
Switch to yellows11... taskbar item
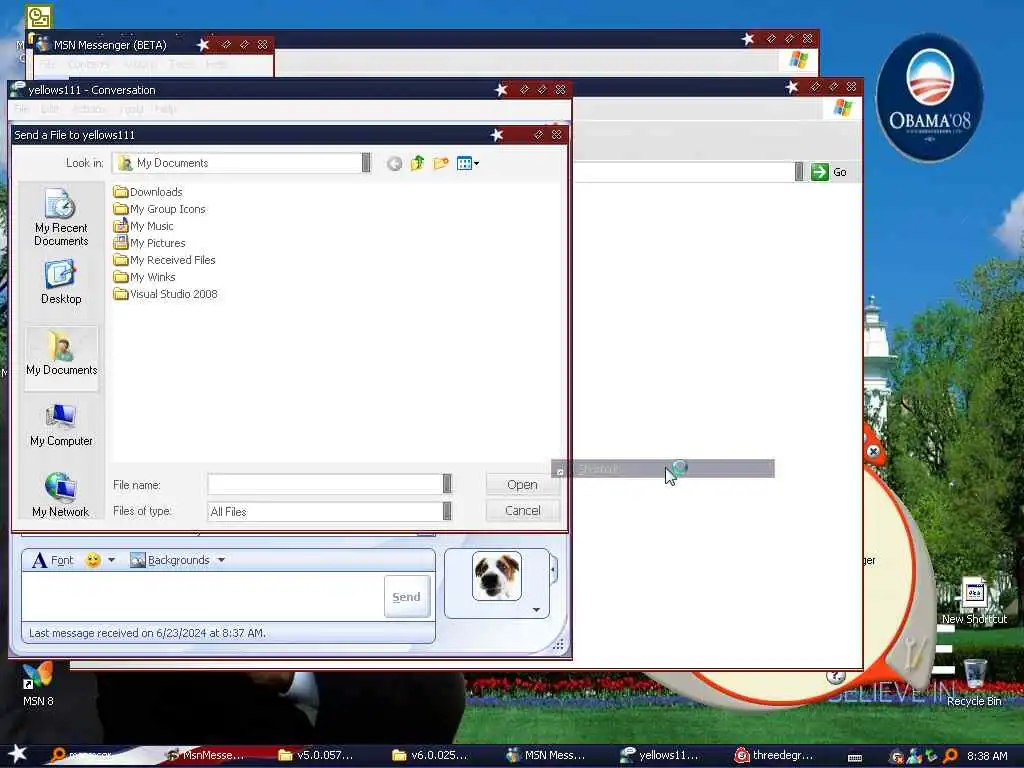click(x=660, y=755)
